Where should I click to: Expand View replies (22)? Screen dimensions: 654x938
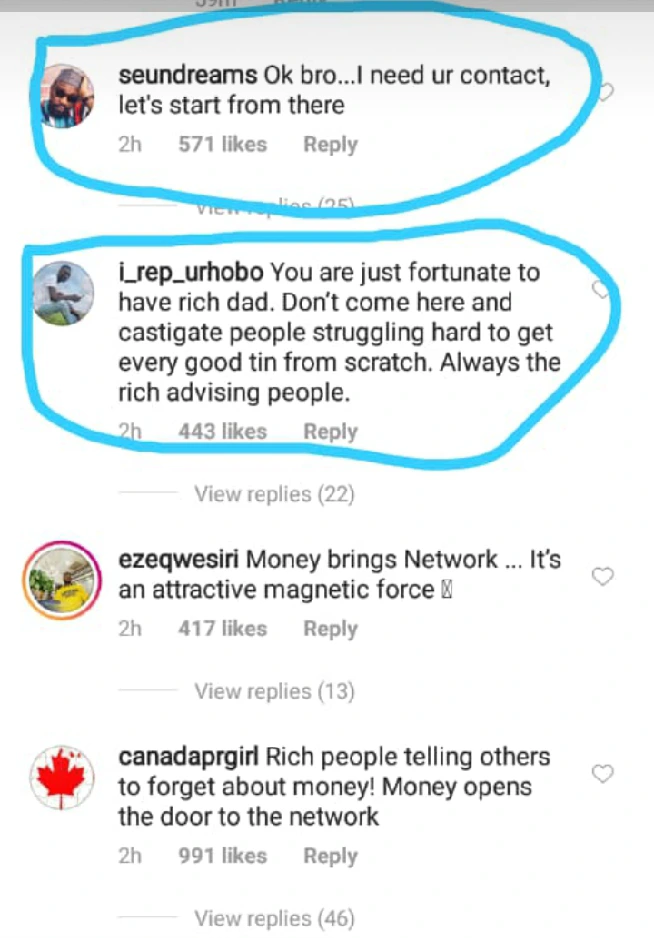[x=274, y=493]
